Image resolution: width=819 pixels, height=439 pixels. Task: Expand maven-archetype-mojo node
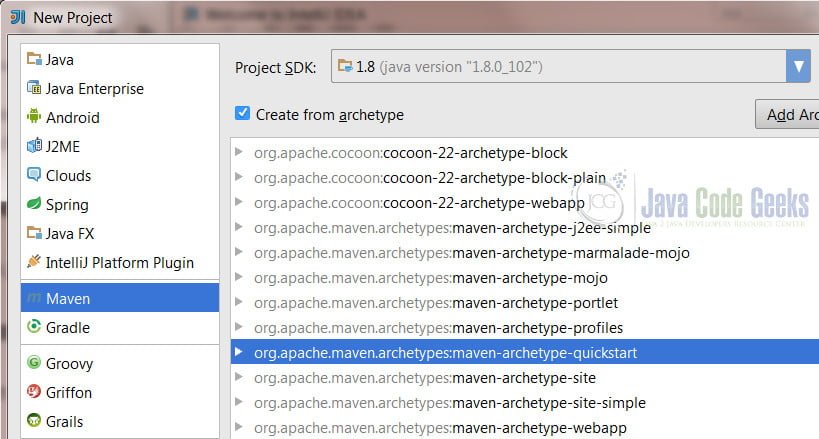pyautogui.click(x=239, y=277)
